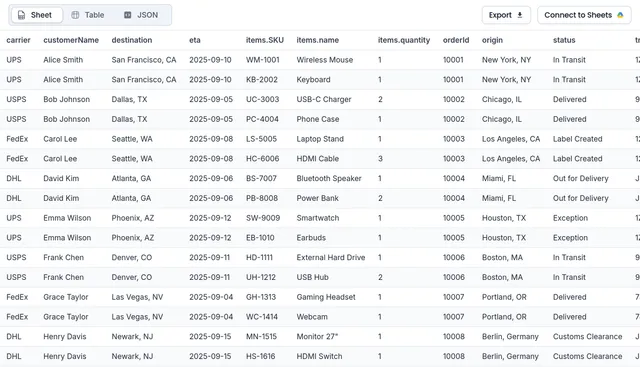Select the HDMI Cable cell
Screen dimensions: 640x367
coord(318,159)
